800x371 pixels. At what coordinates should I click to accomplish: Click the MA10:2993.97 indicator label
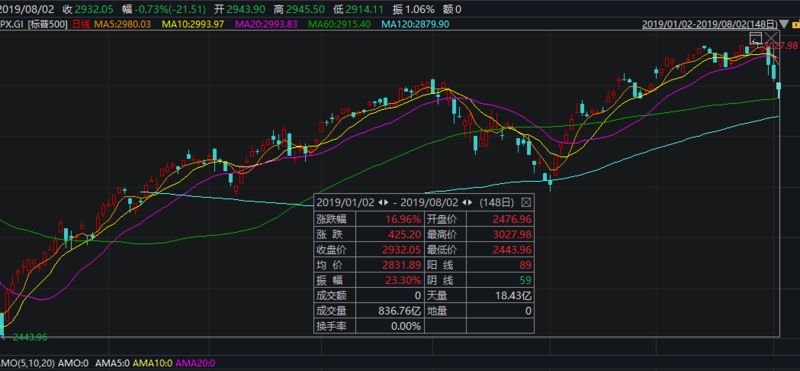click(193, 23)
